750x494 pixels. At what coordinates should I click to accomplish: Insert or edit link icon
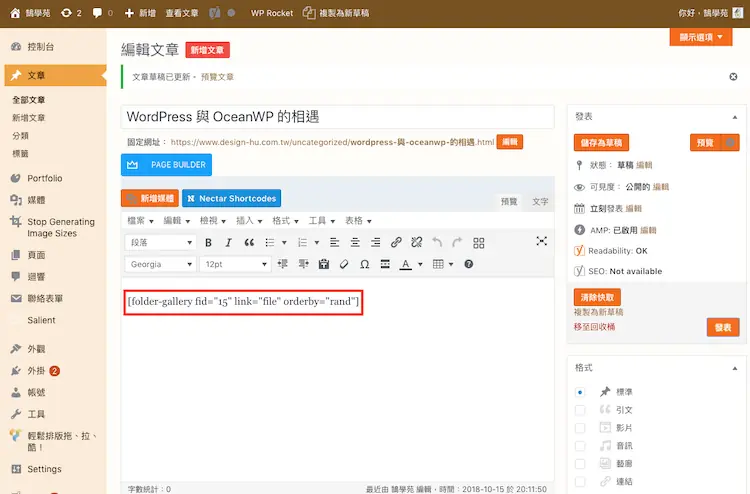tap(396, 242)
